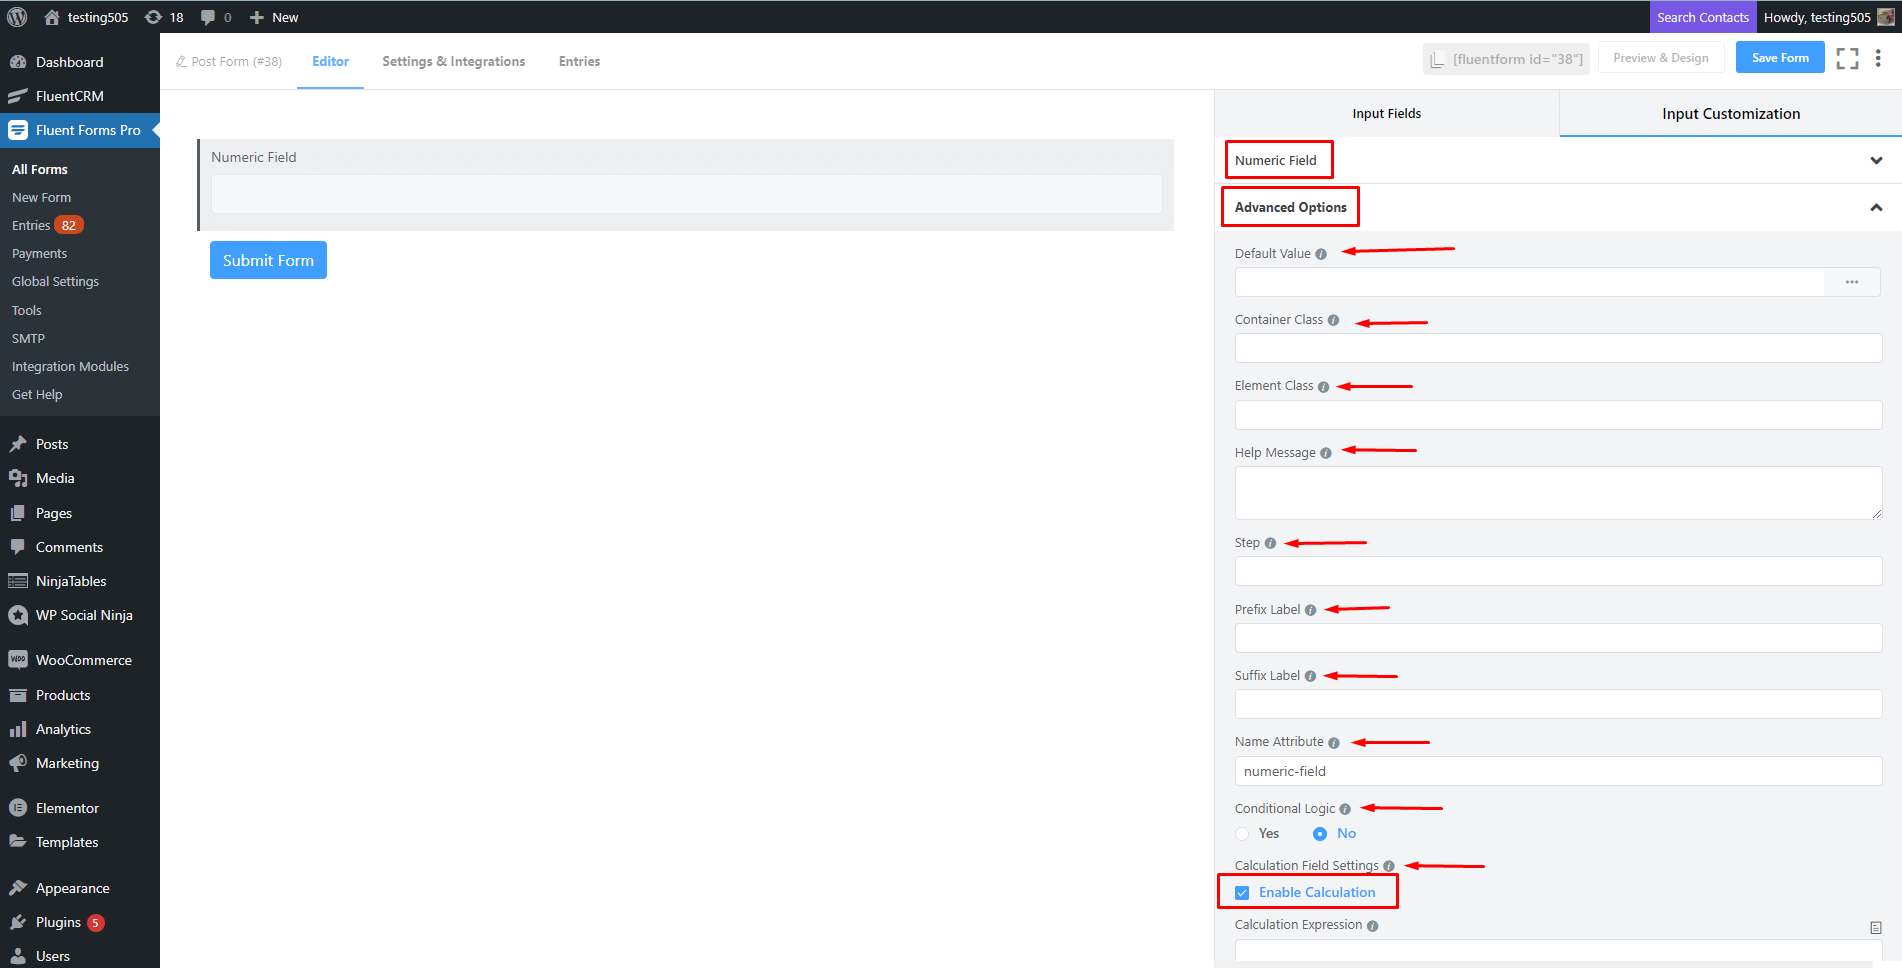Open the Entries tab

coord(579,62)
